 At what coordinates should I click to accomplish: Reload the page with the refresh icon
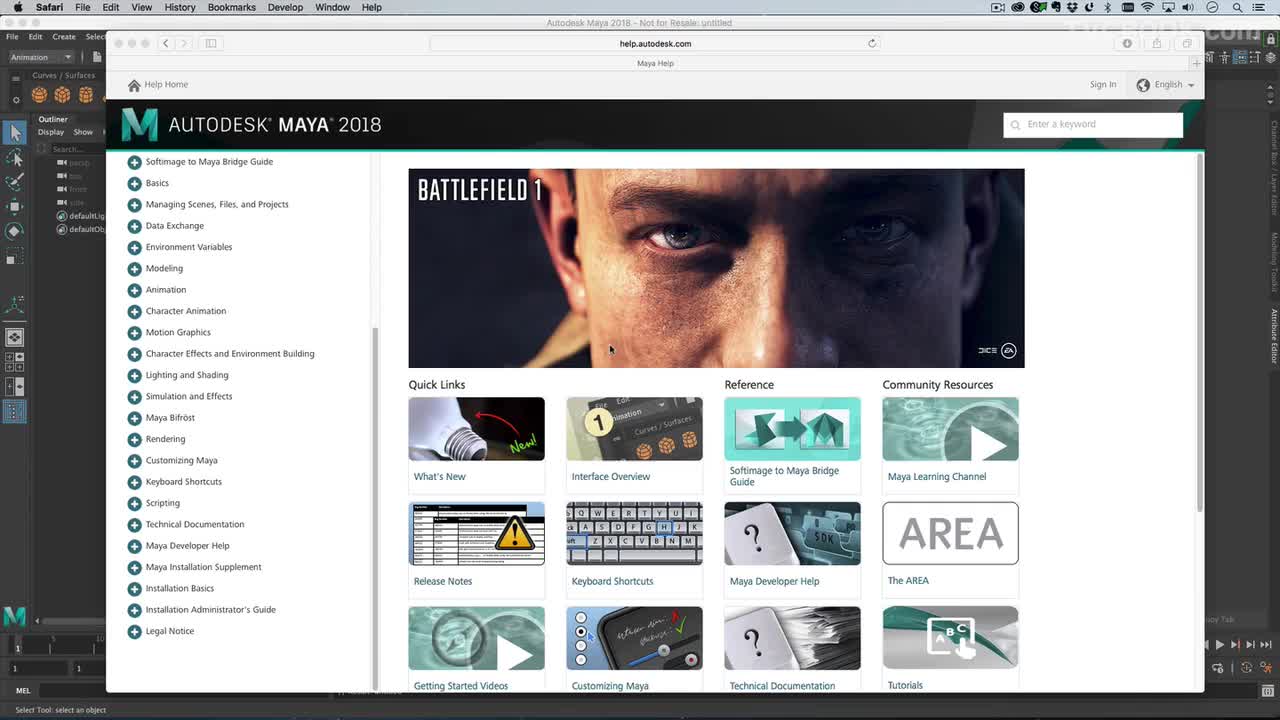point(872,43)
